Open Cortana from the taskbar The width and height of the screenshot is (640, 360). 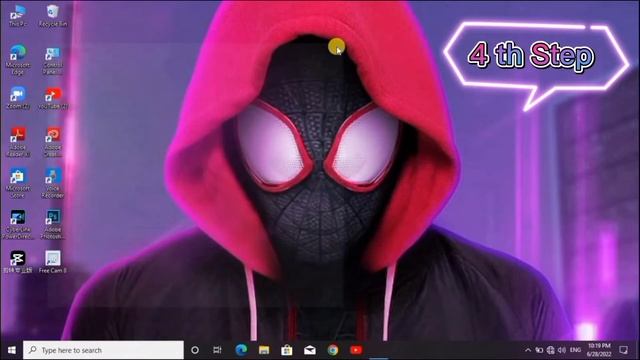(x=195, y=350)
